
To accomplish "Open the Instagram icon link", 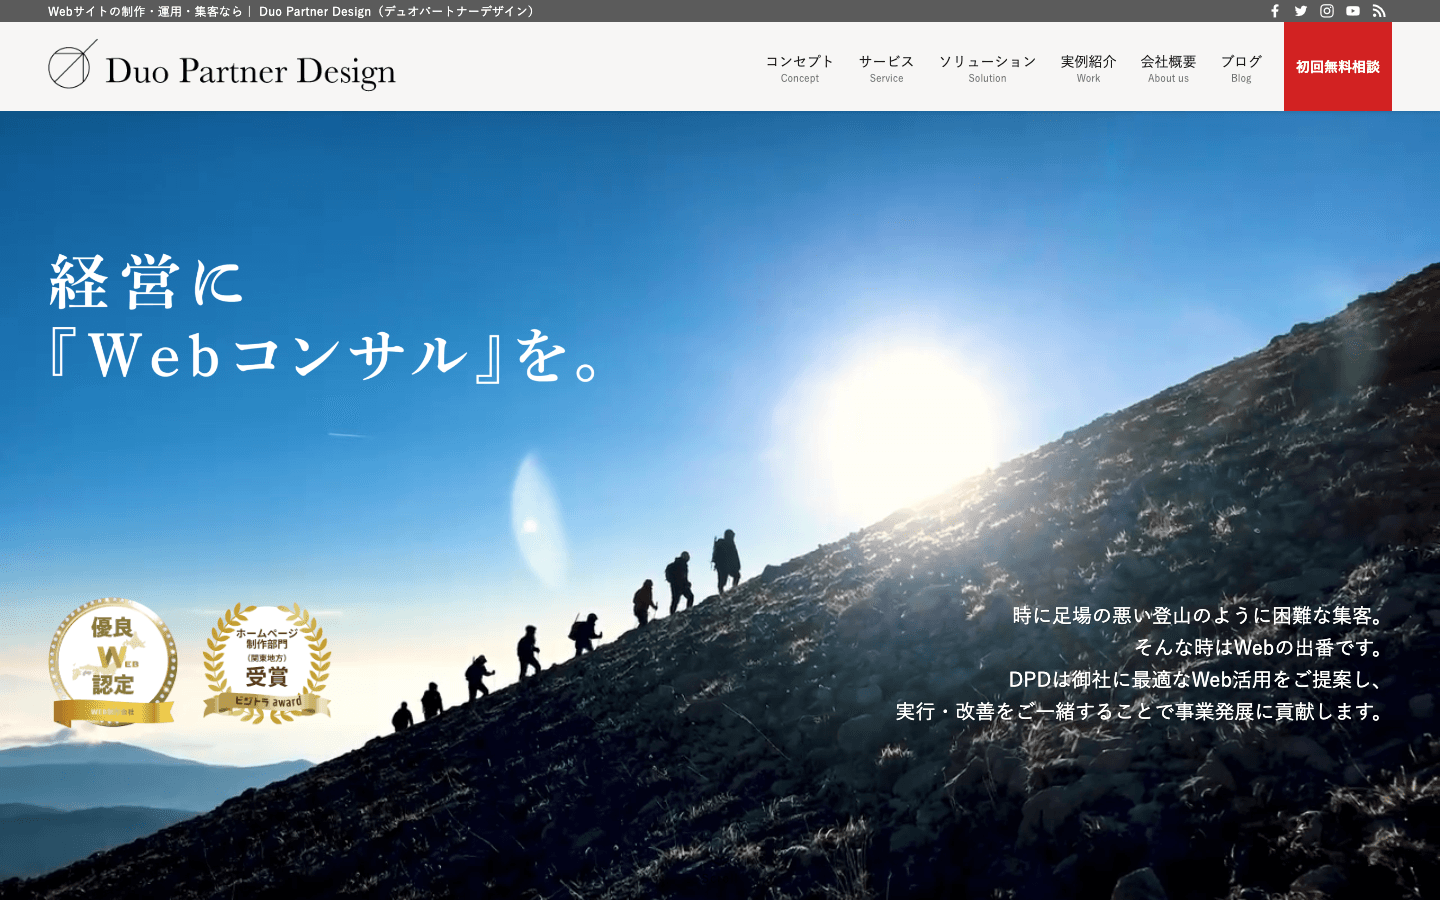I will click(1327, 11).
